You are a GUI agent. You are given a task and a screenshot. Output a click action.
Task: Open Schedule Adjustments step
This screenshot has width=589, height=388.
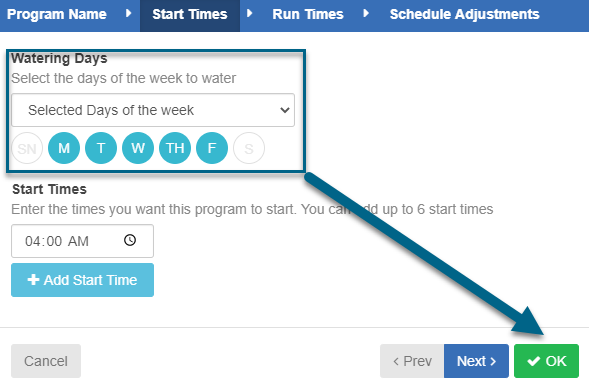[x=464, y=14]
